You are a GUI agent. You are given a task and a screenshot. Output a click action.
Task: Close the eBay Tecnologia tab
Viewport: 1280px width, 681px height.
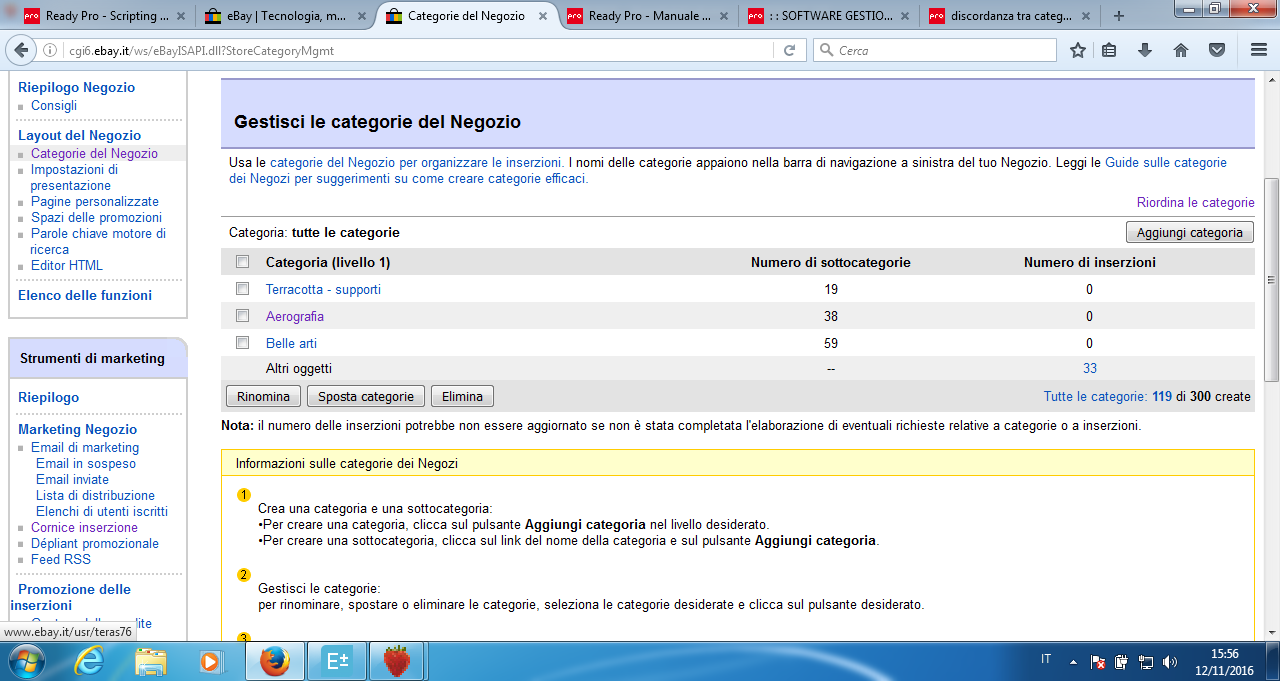[x=363, y=16]
